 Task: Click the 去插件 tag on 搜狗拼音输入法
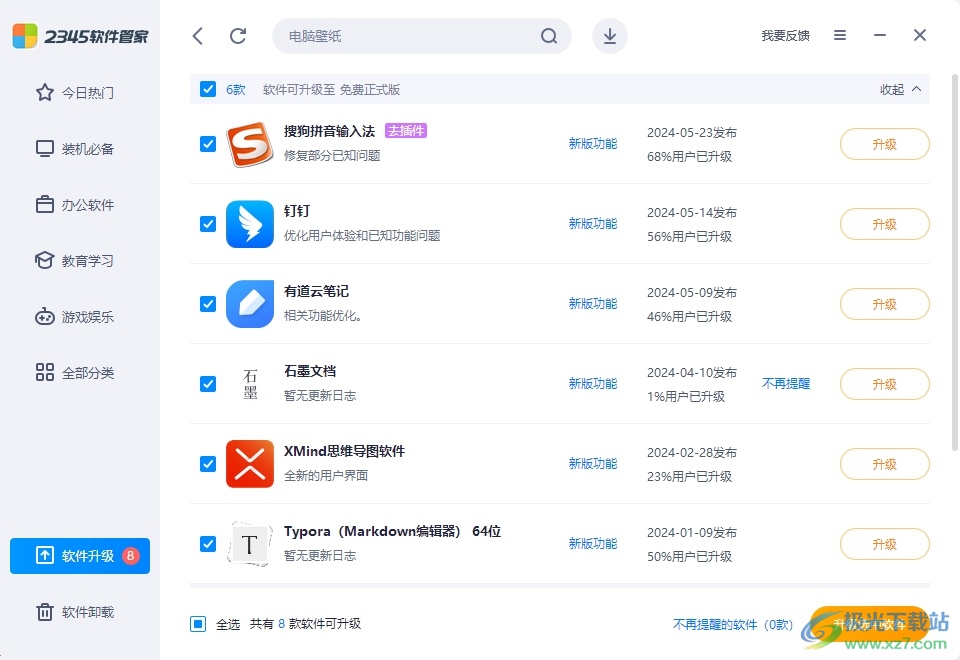point(406,130)
